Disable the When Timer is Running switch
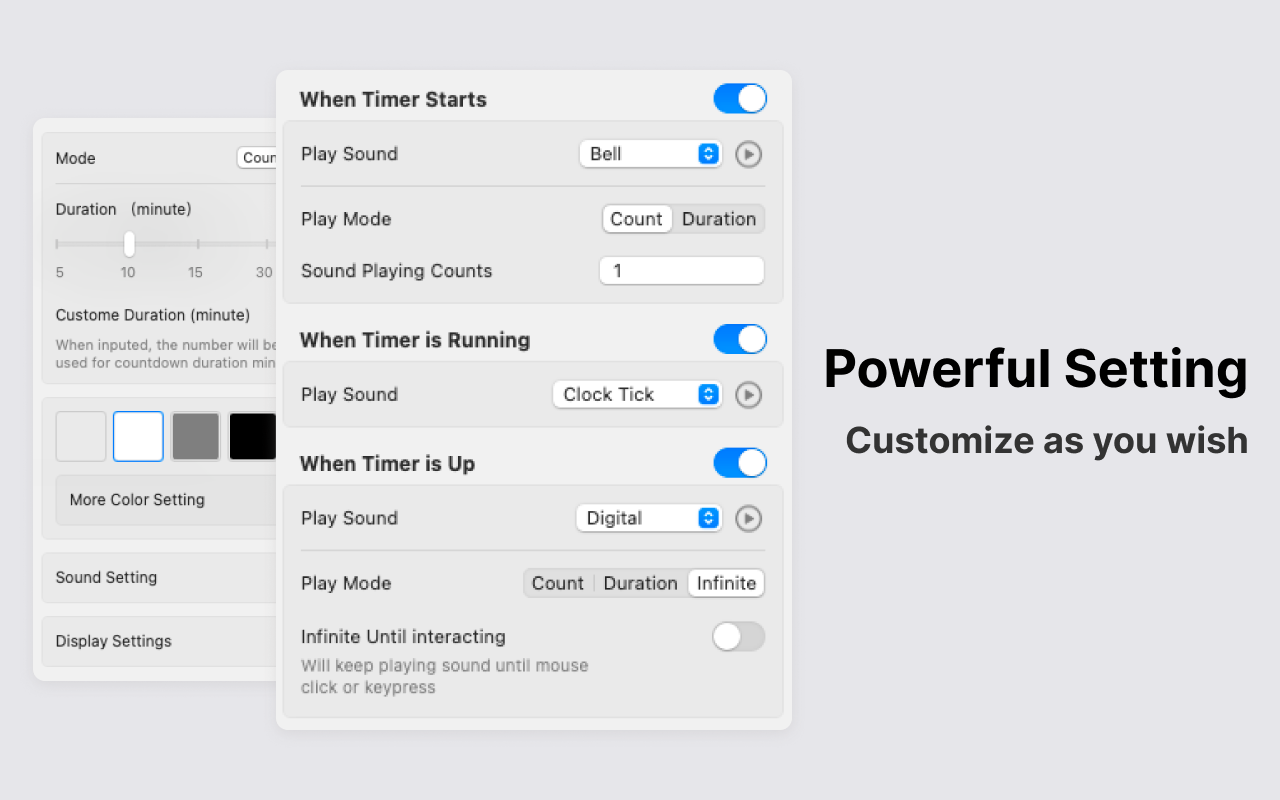The image size is (1280, 800). point(740,339)
